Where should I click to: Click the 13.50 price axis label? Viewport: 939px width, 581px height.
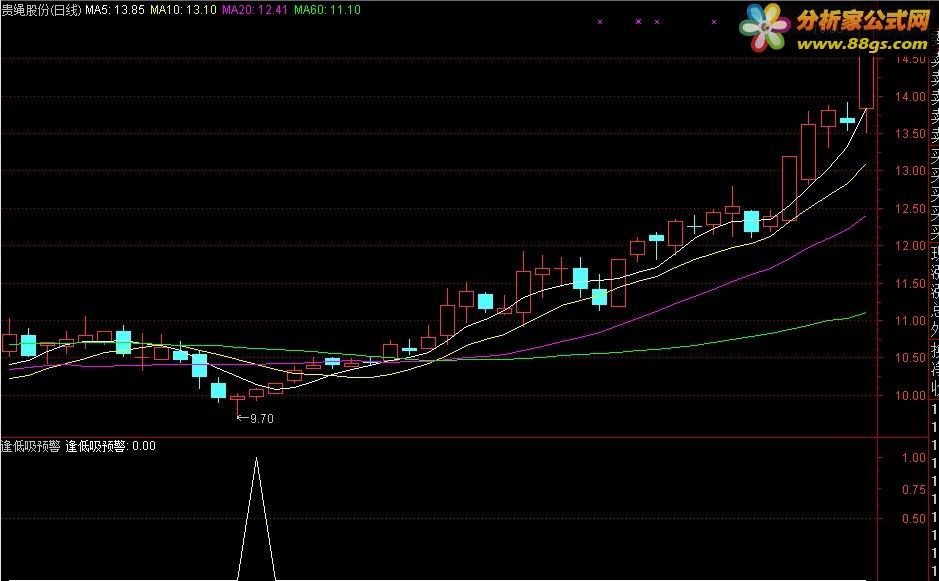[x=910, y=134]
